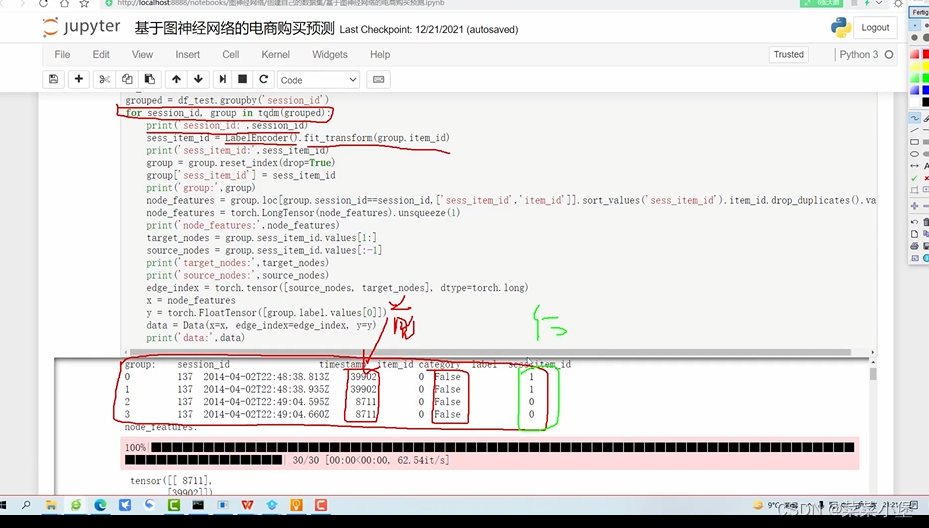Open the Insert menu
The image size is (929, 528).
pos(187,55)
